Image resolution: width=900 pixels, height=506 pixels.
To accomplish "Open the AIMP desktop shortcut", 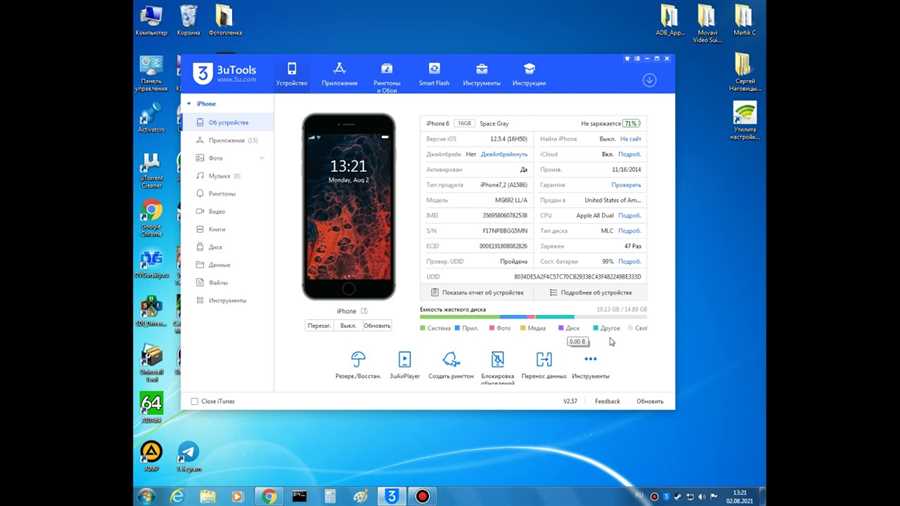I will pyautogui.click(x=151, y=457).
